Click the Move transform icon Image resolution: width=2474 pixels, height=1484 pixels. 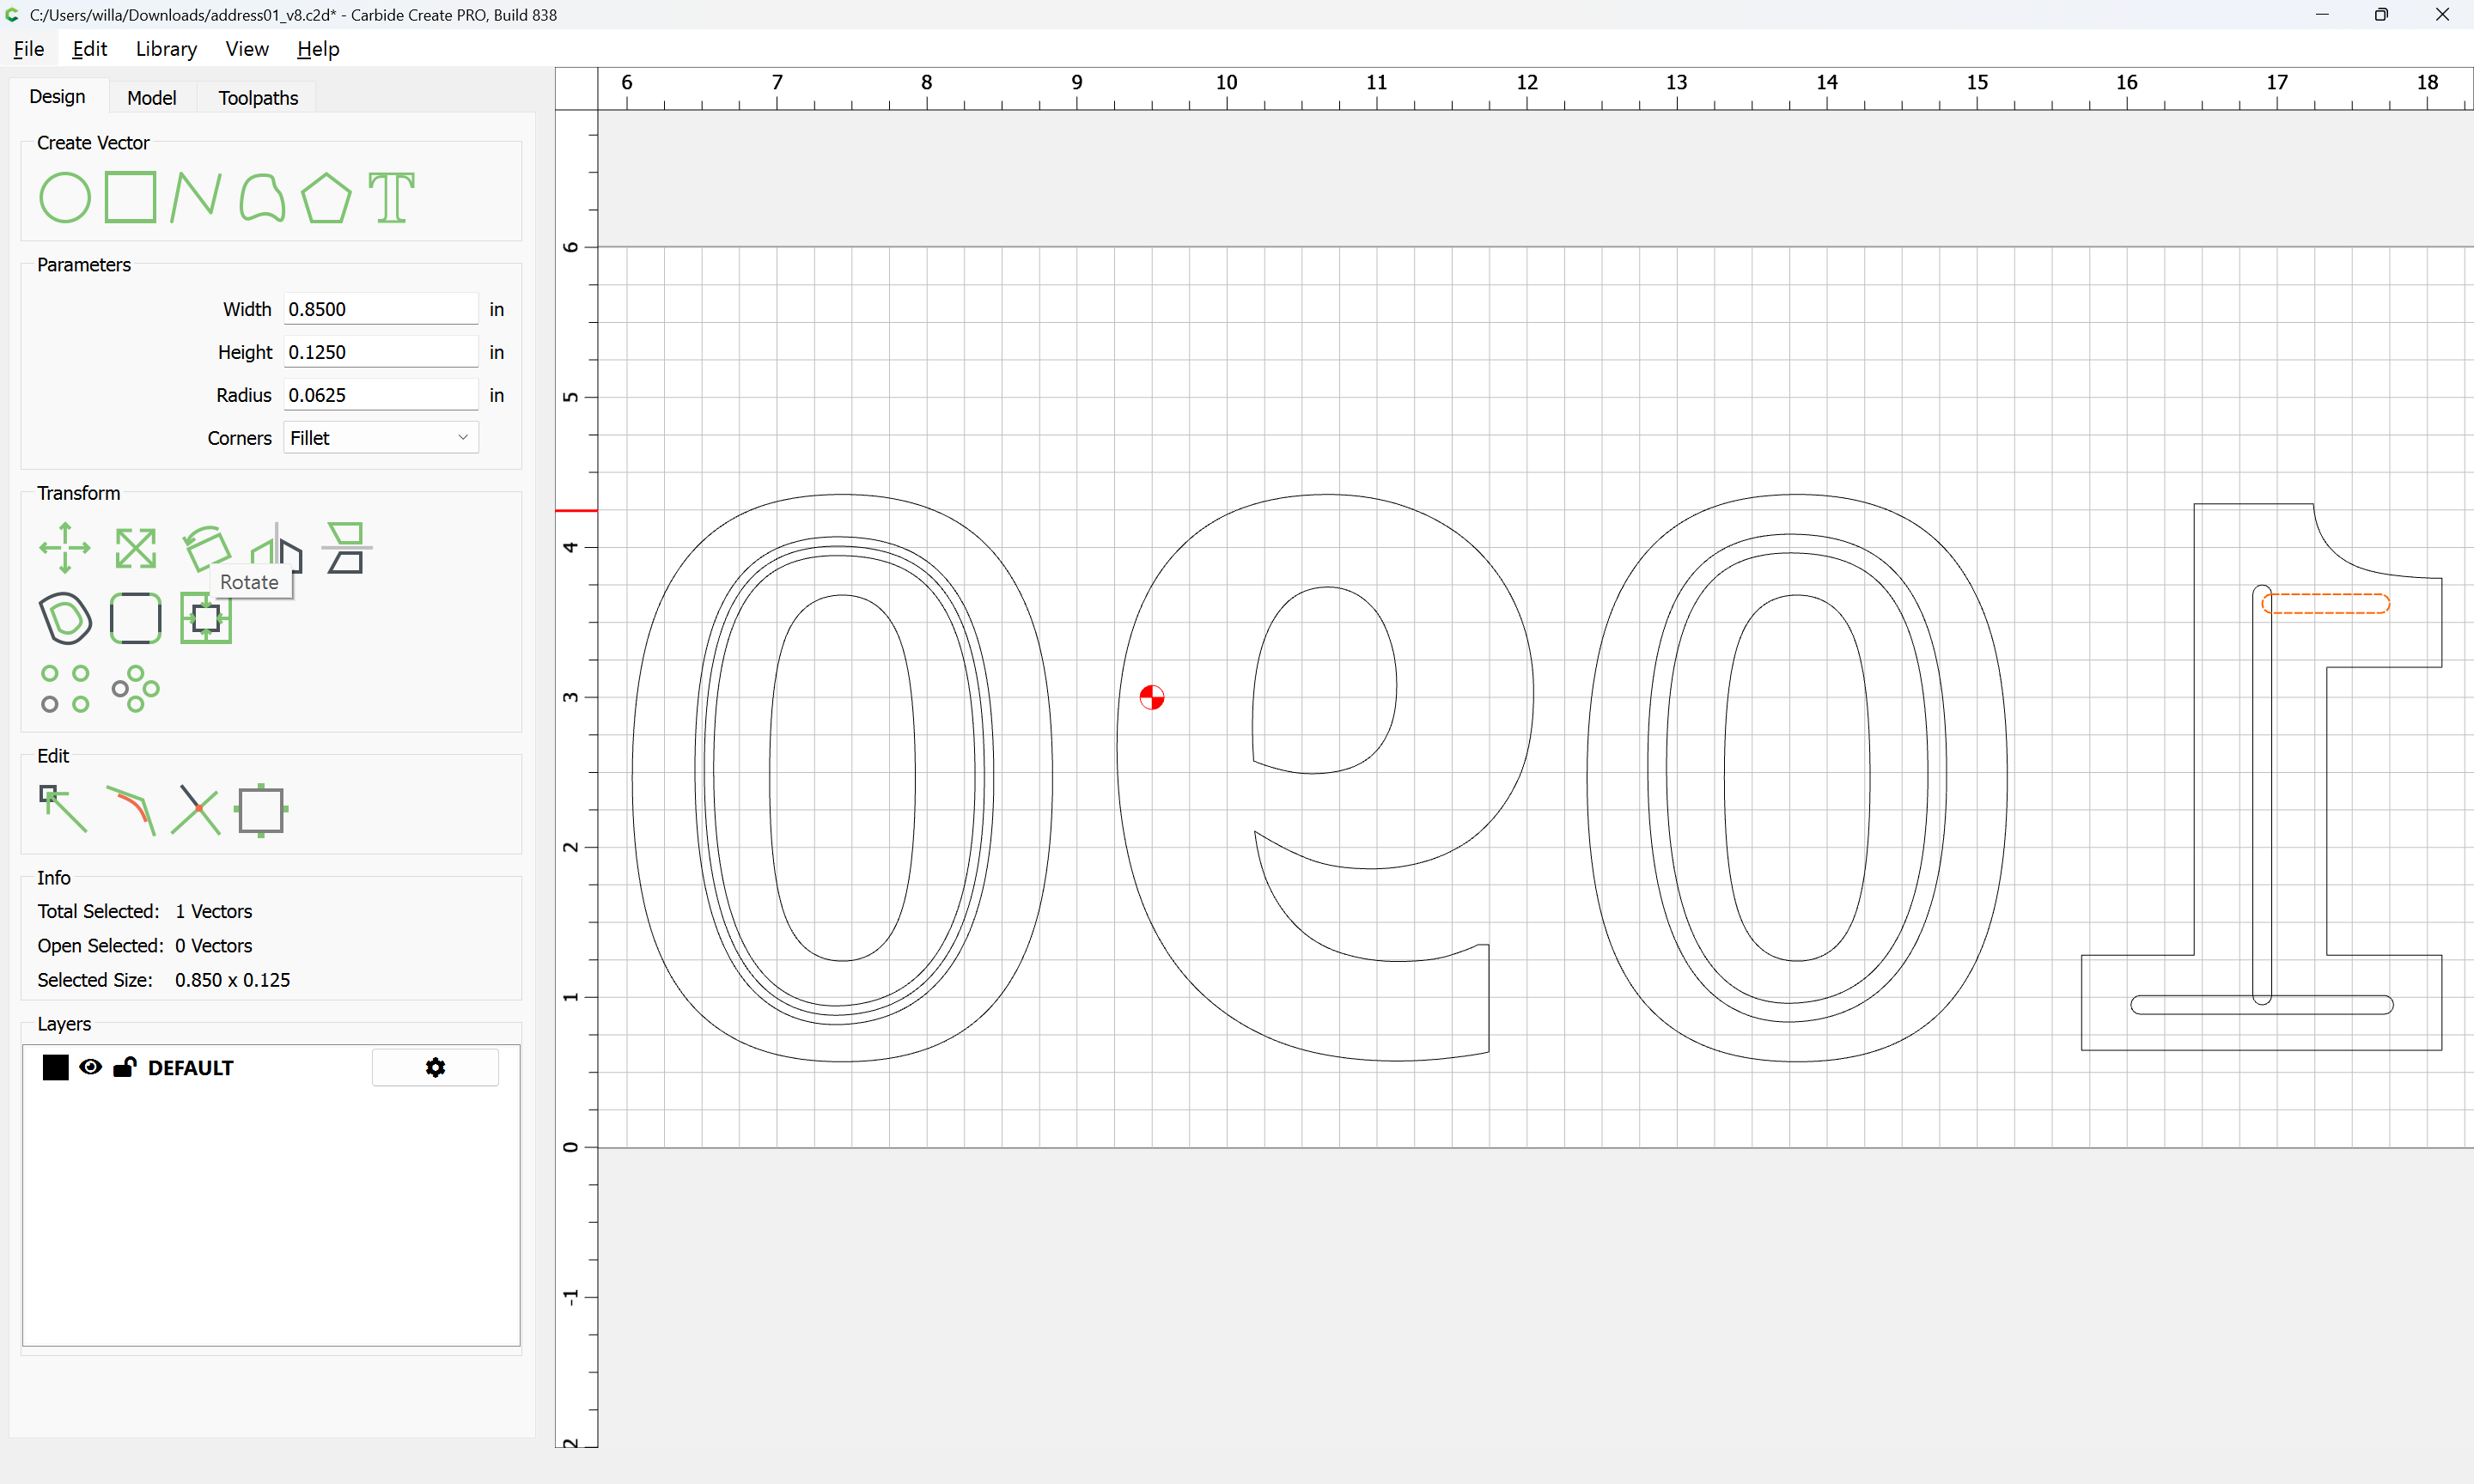tap(65, 548)
